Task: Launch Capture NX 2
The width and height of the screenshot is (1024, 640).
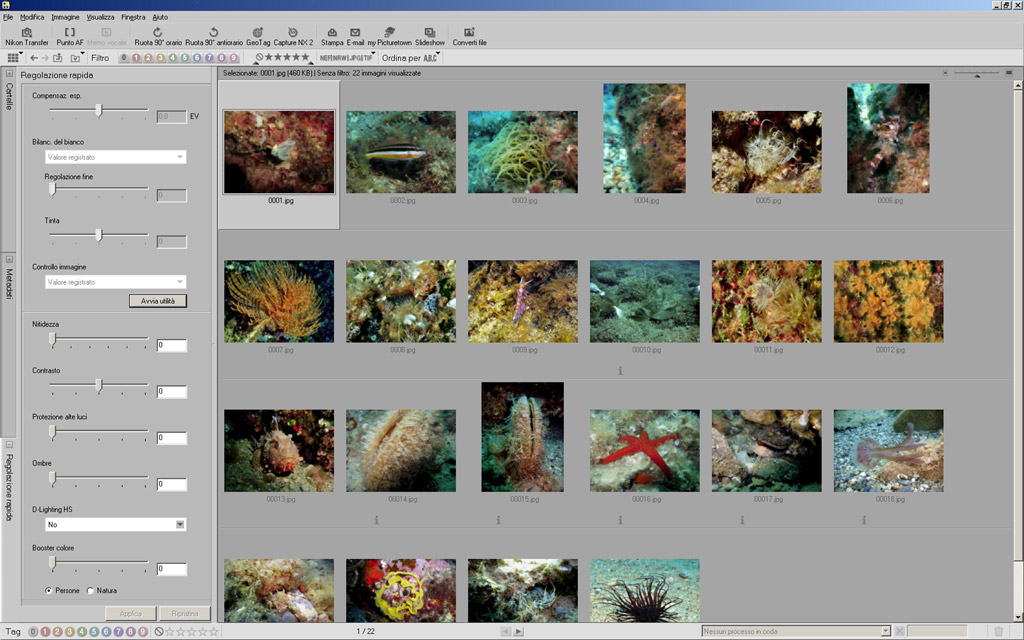Action: point(293,37)
